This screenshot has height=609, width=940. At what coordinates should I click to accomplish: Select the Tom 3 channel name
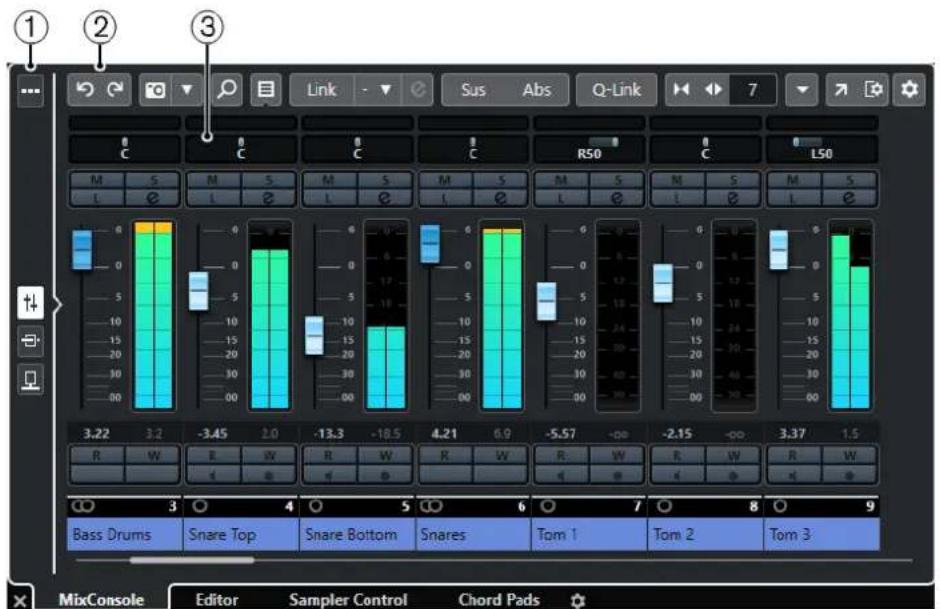pyautogui.click(x=822, y=535)
